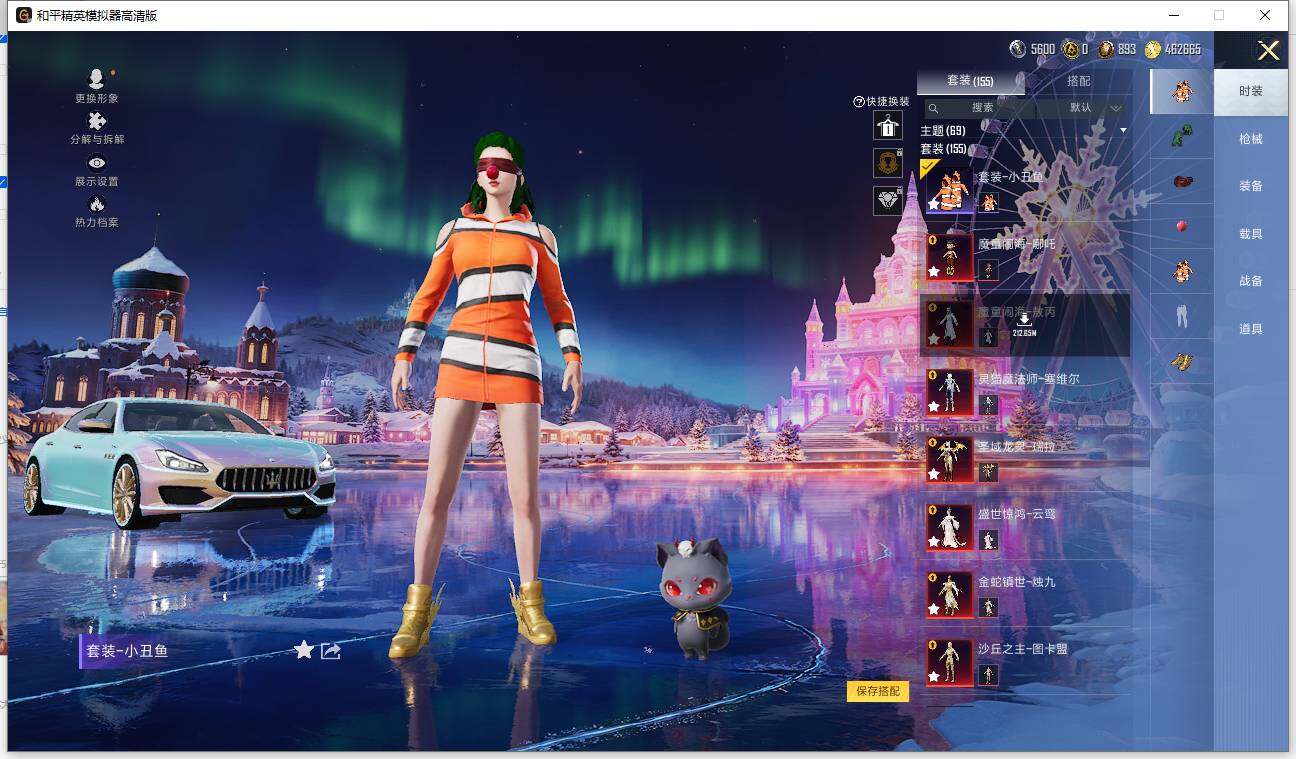Click the small part icon under 盛世惊鸿-云鸾

(x=988, y=540)
